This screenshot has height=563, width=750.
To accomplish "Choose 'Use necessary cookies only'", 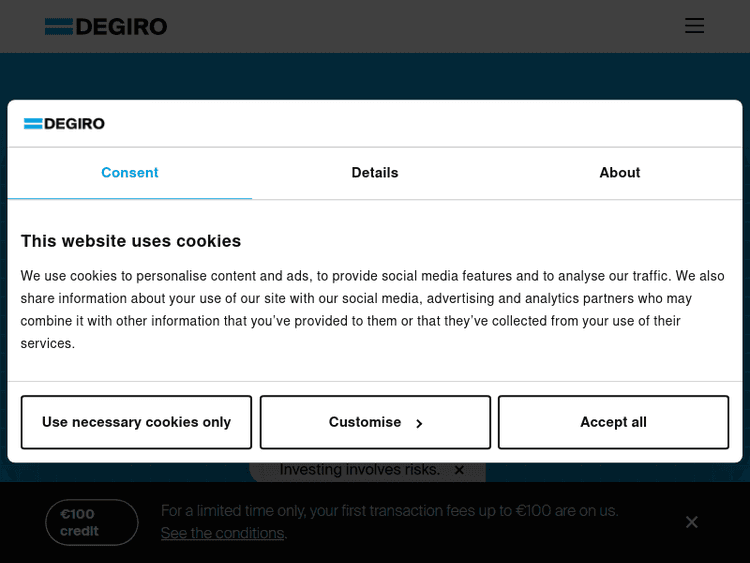I will (136, 422).
